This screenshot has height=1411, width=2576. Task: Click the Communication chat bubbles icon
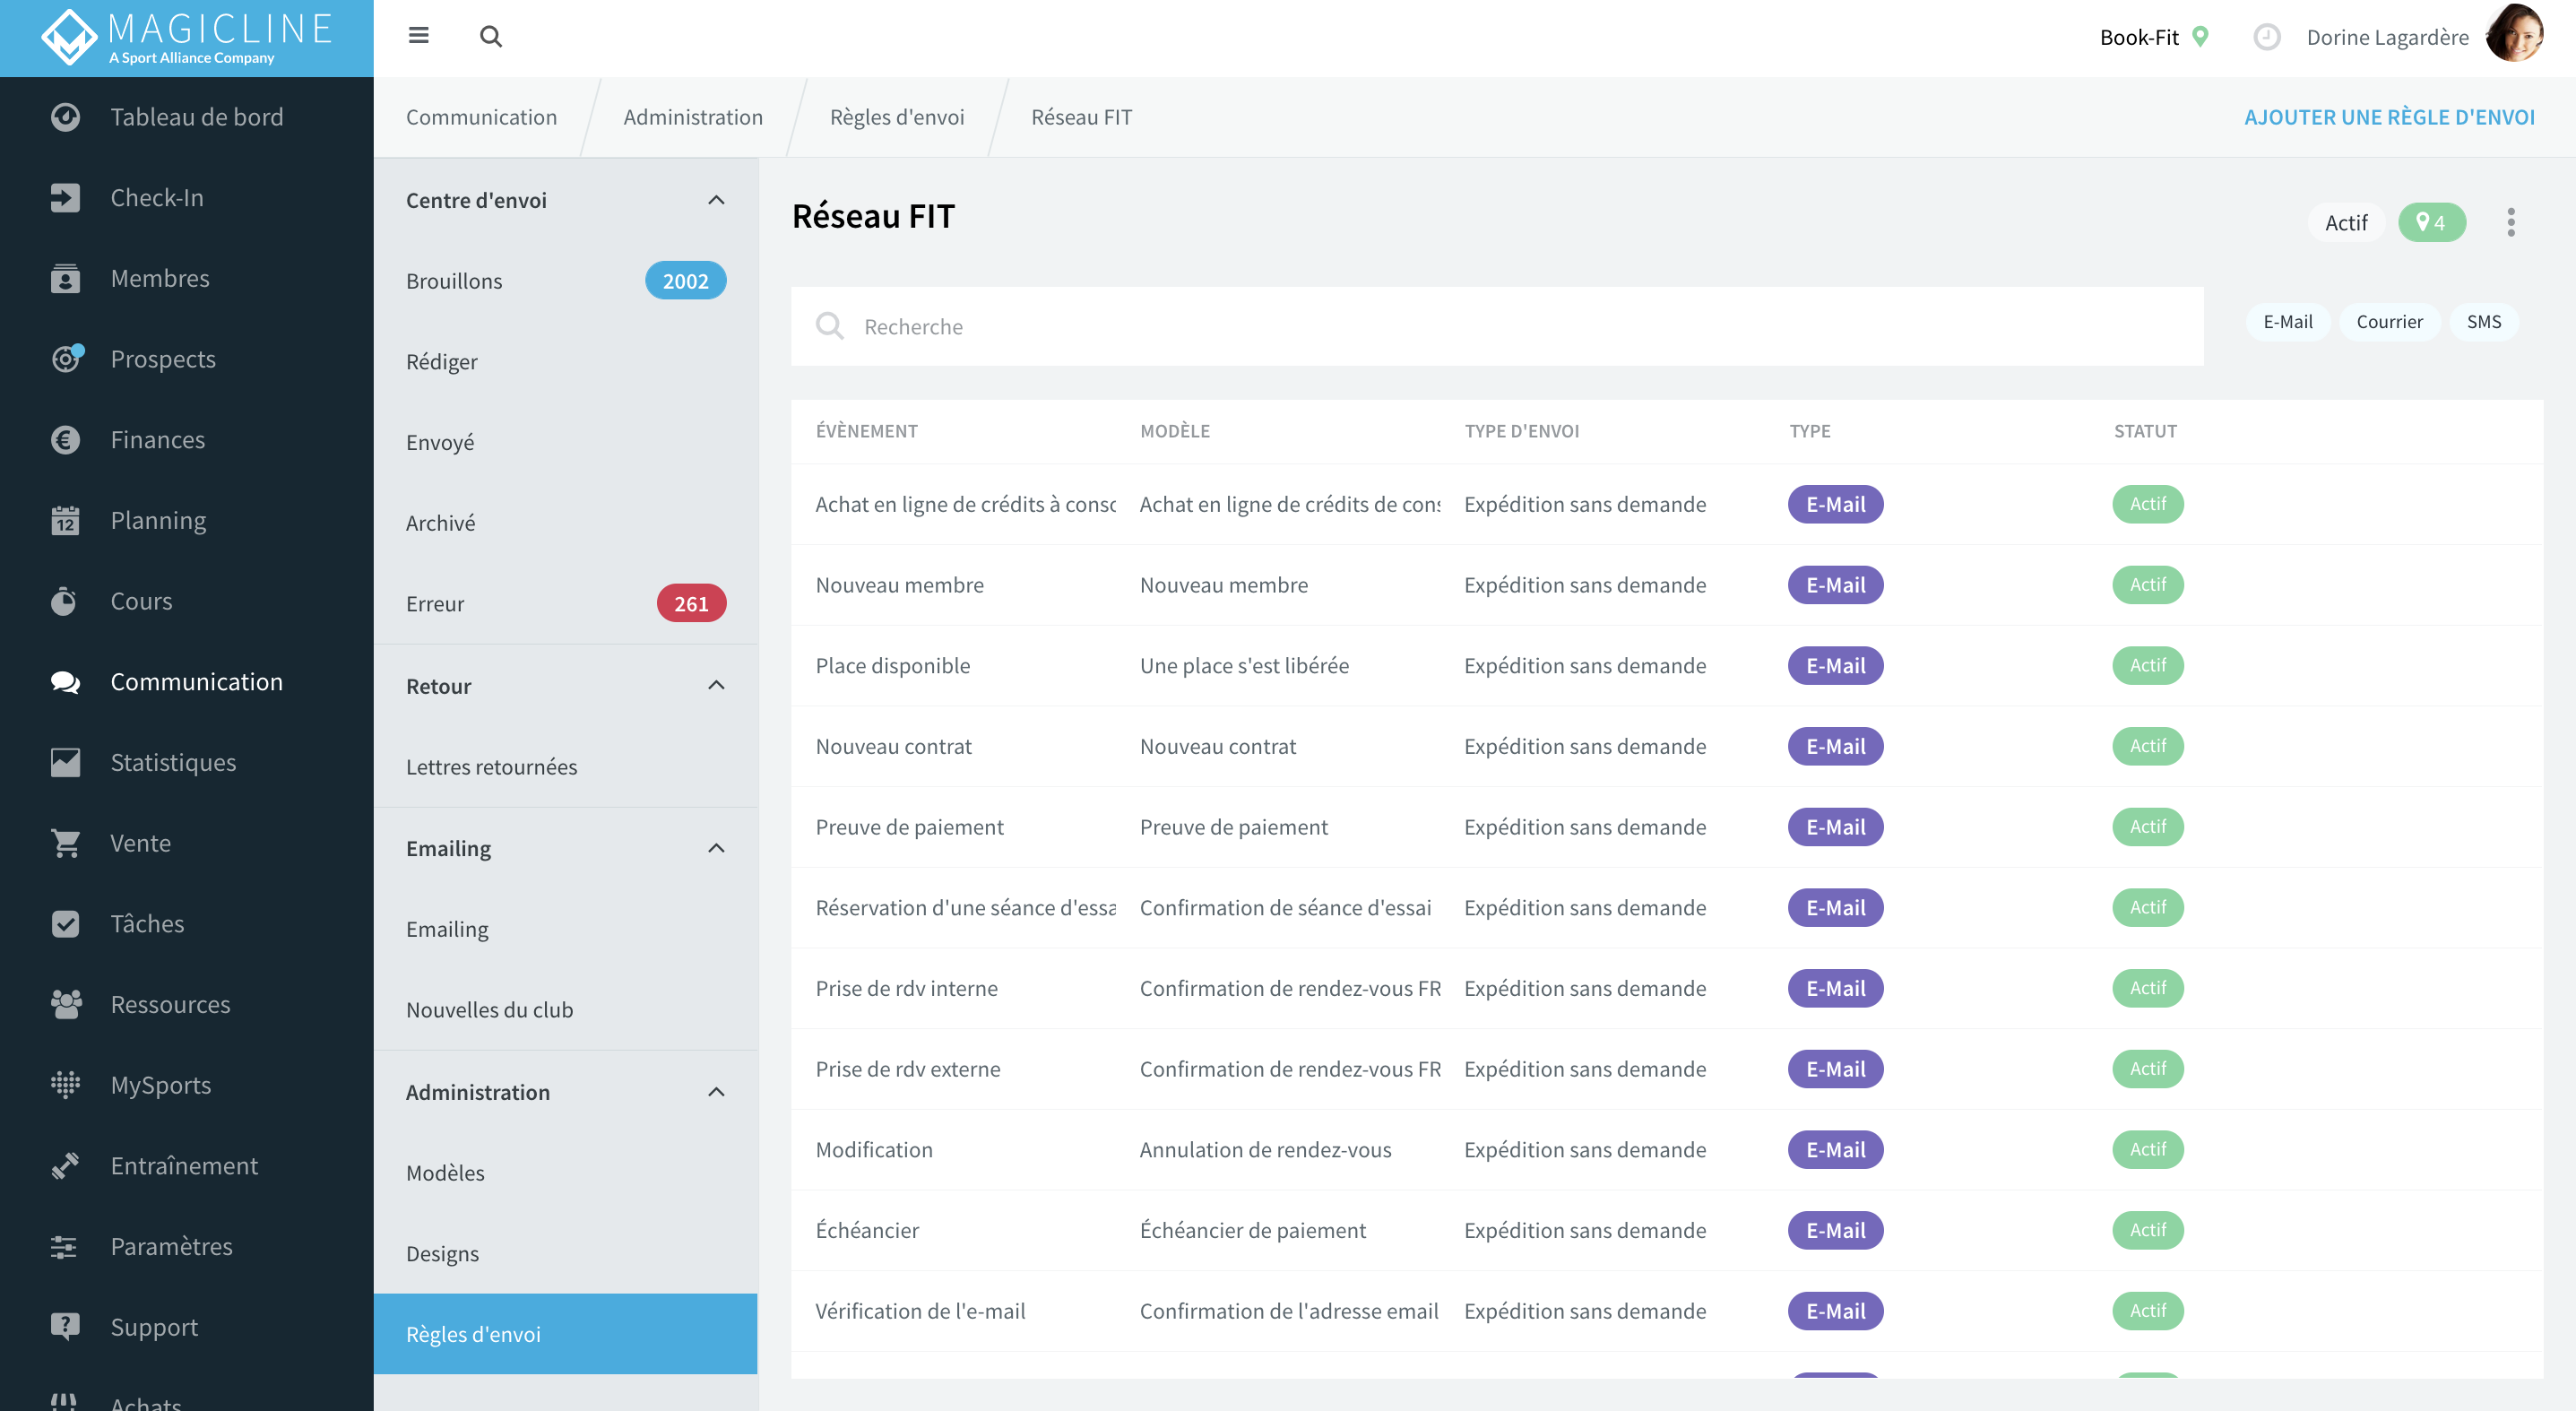click(65, 682)
